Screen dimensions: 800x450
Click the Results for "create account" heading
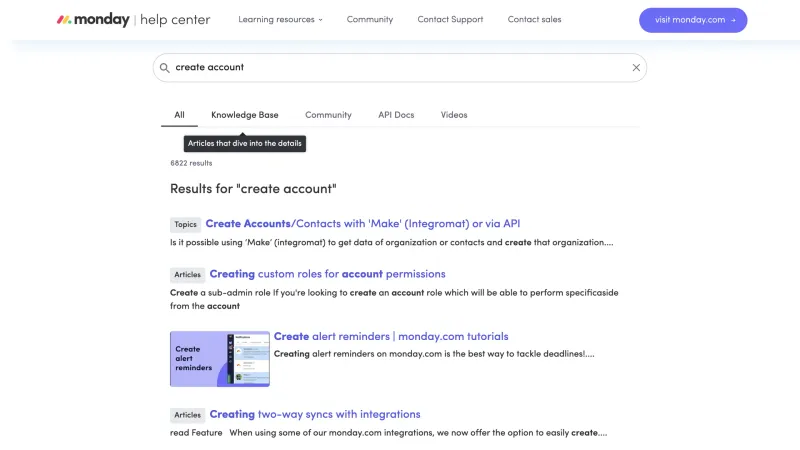pyautogui.click(x=253, y=189)
